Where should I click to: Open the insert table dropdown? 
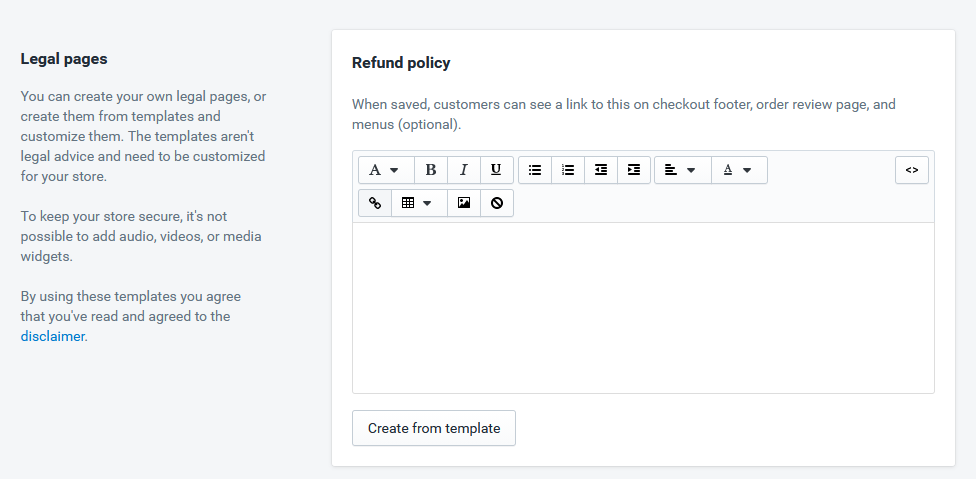point(419,203)
